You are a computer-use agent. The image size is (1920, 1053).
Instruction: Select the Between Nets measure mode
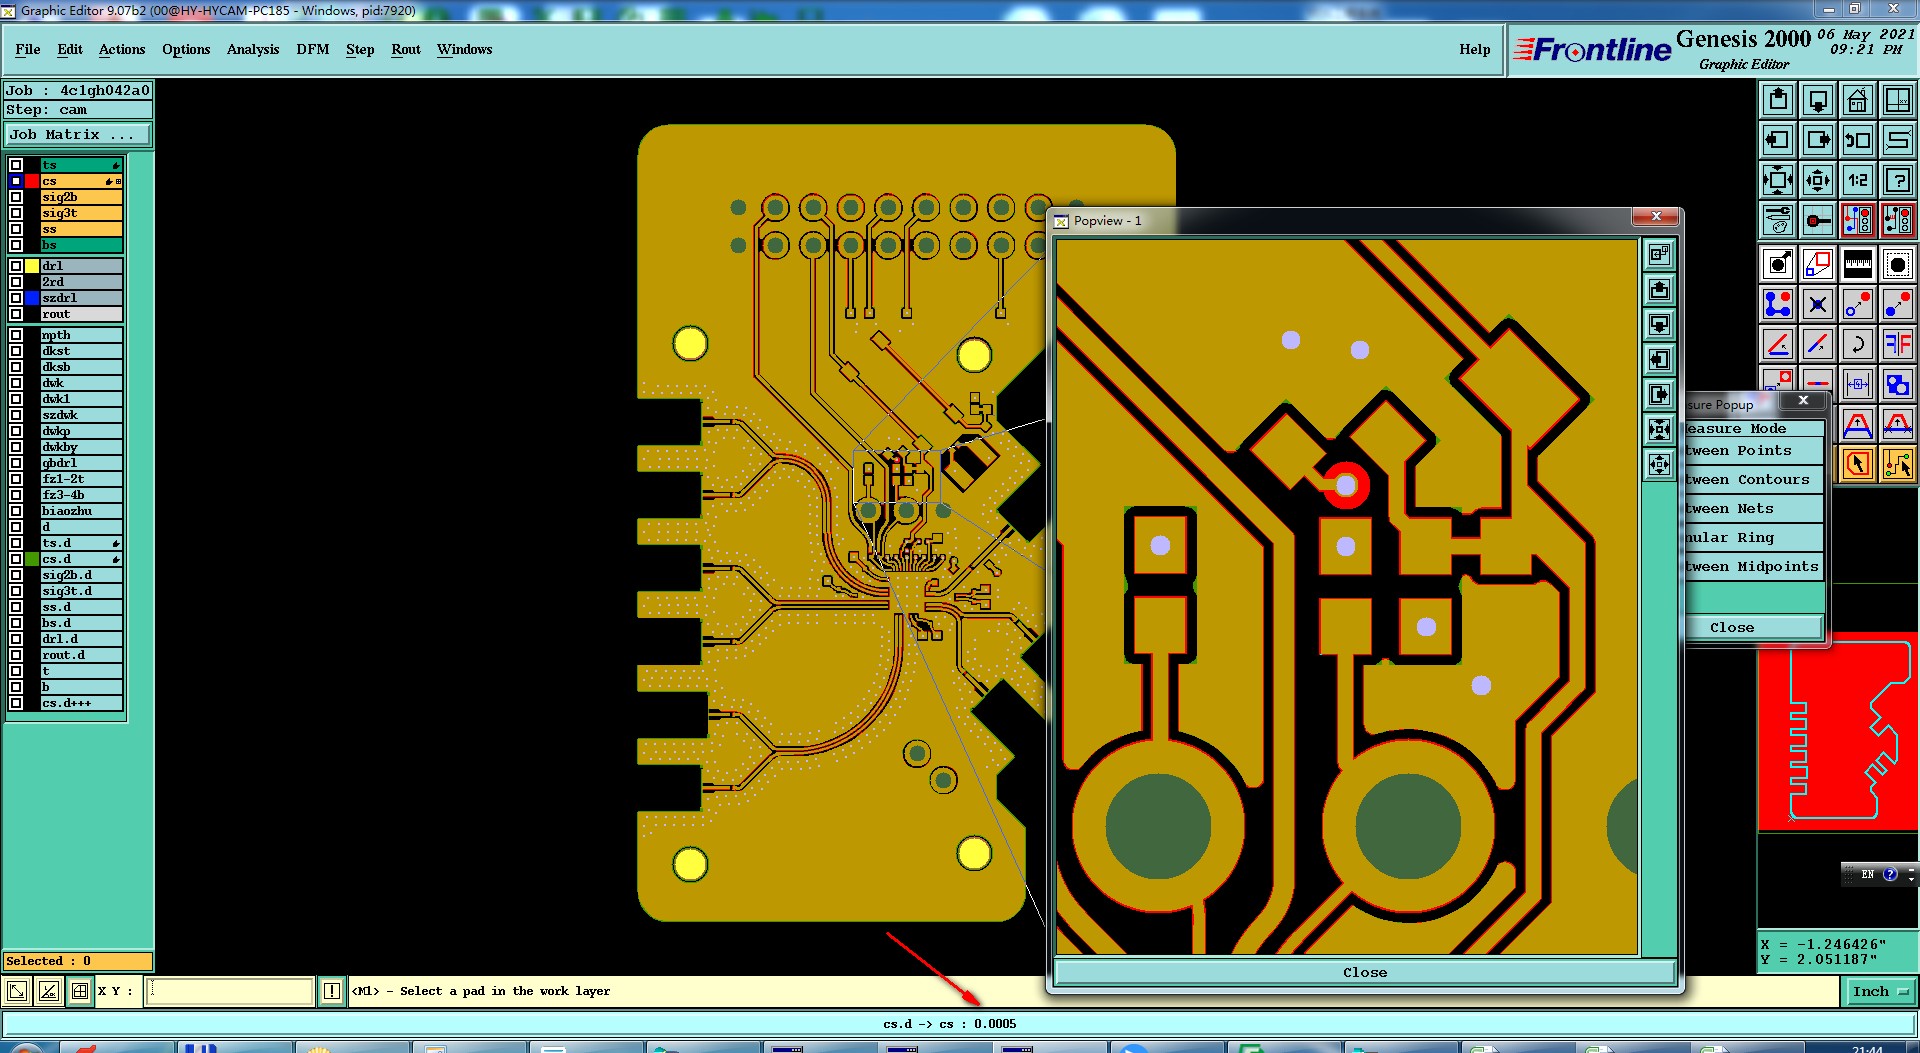point(1753,508)
